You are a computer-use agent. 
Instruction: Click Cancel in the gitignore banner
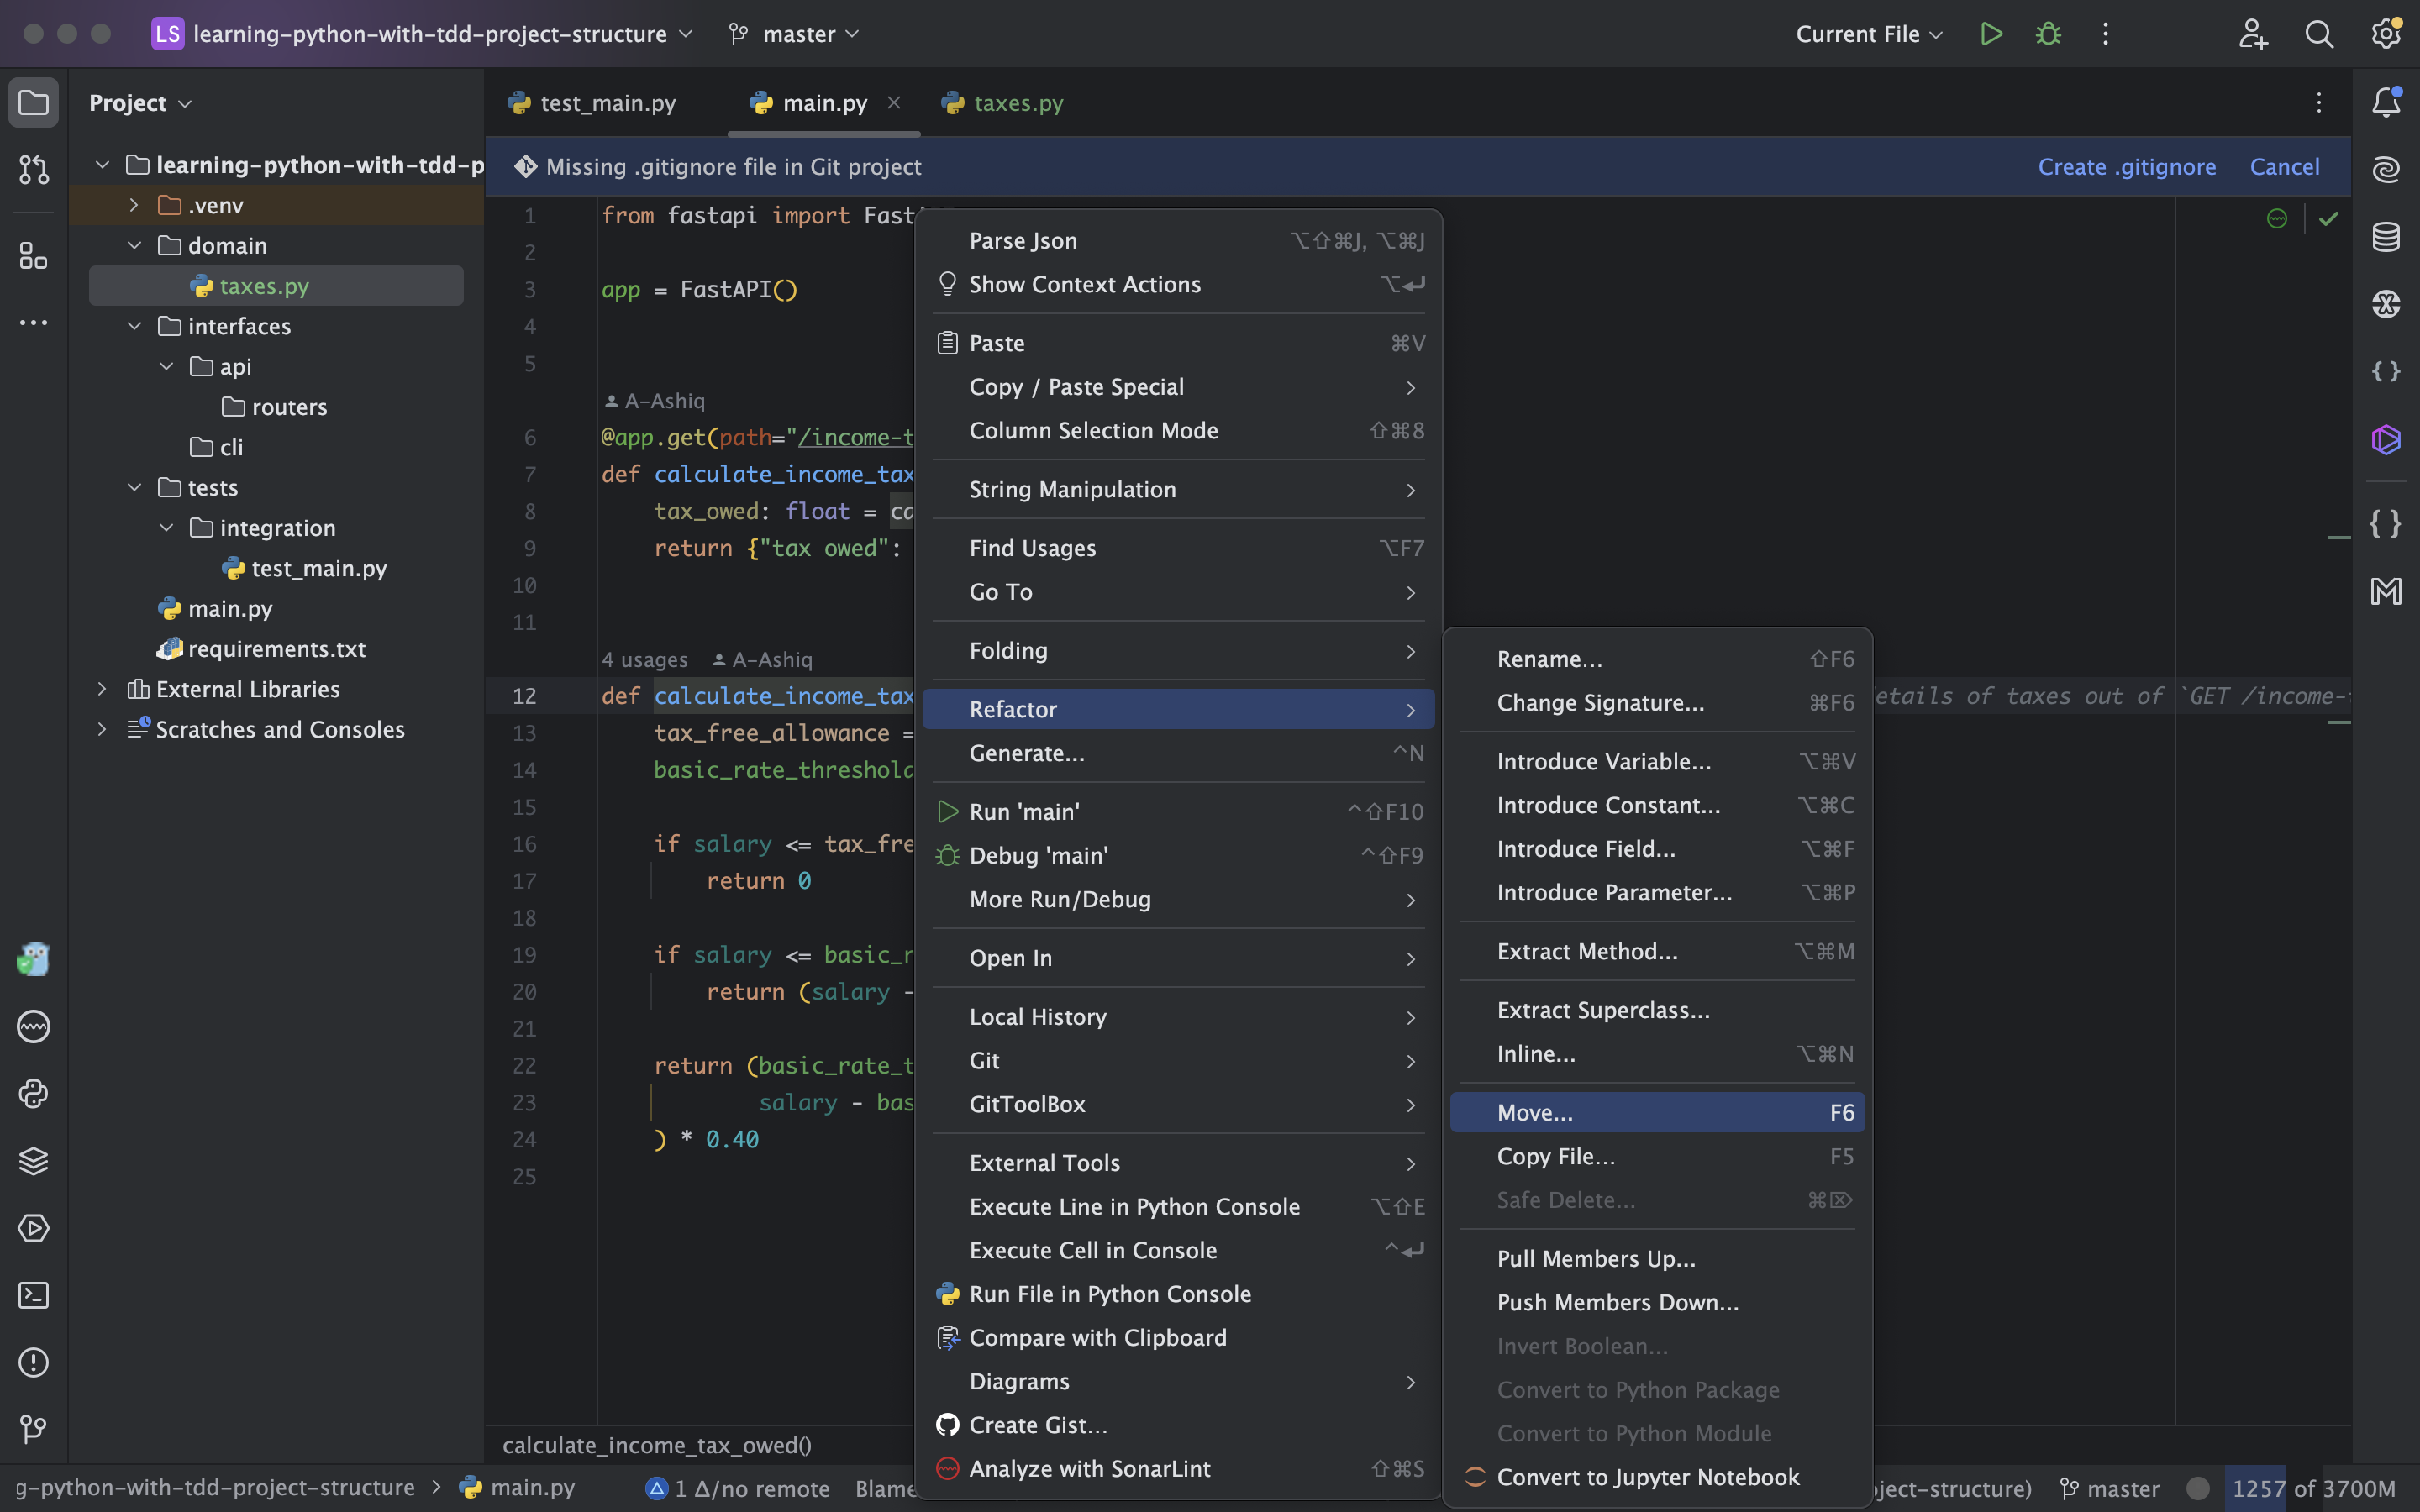[2283, 167]
